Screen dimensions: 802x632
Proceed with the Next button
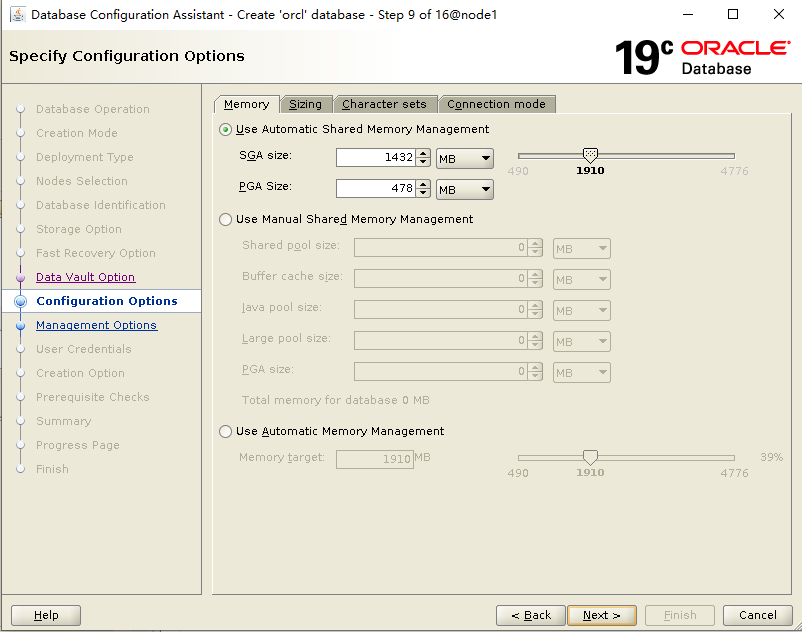[602, 615]
